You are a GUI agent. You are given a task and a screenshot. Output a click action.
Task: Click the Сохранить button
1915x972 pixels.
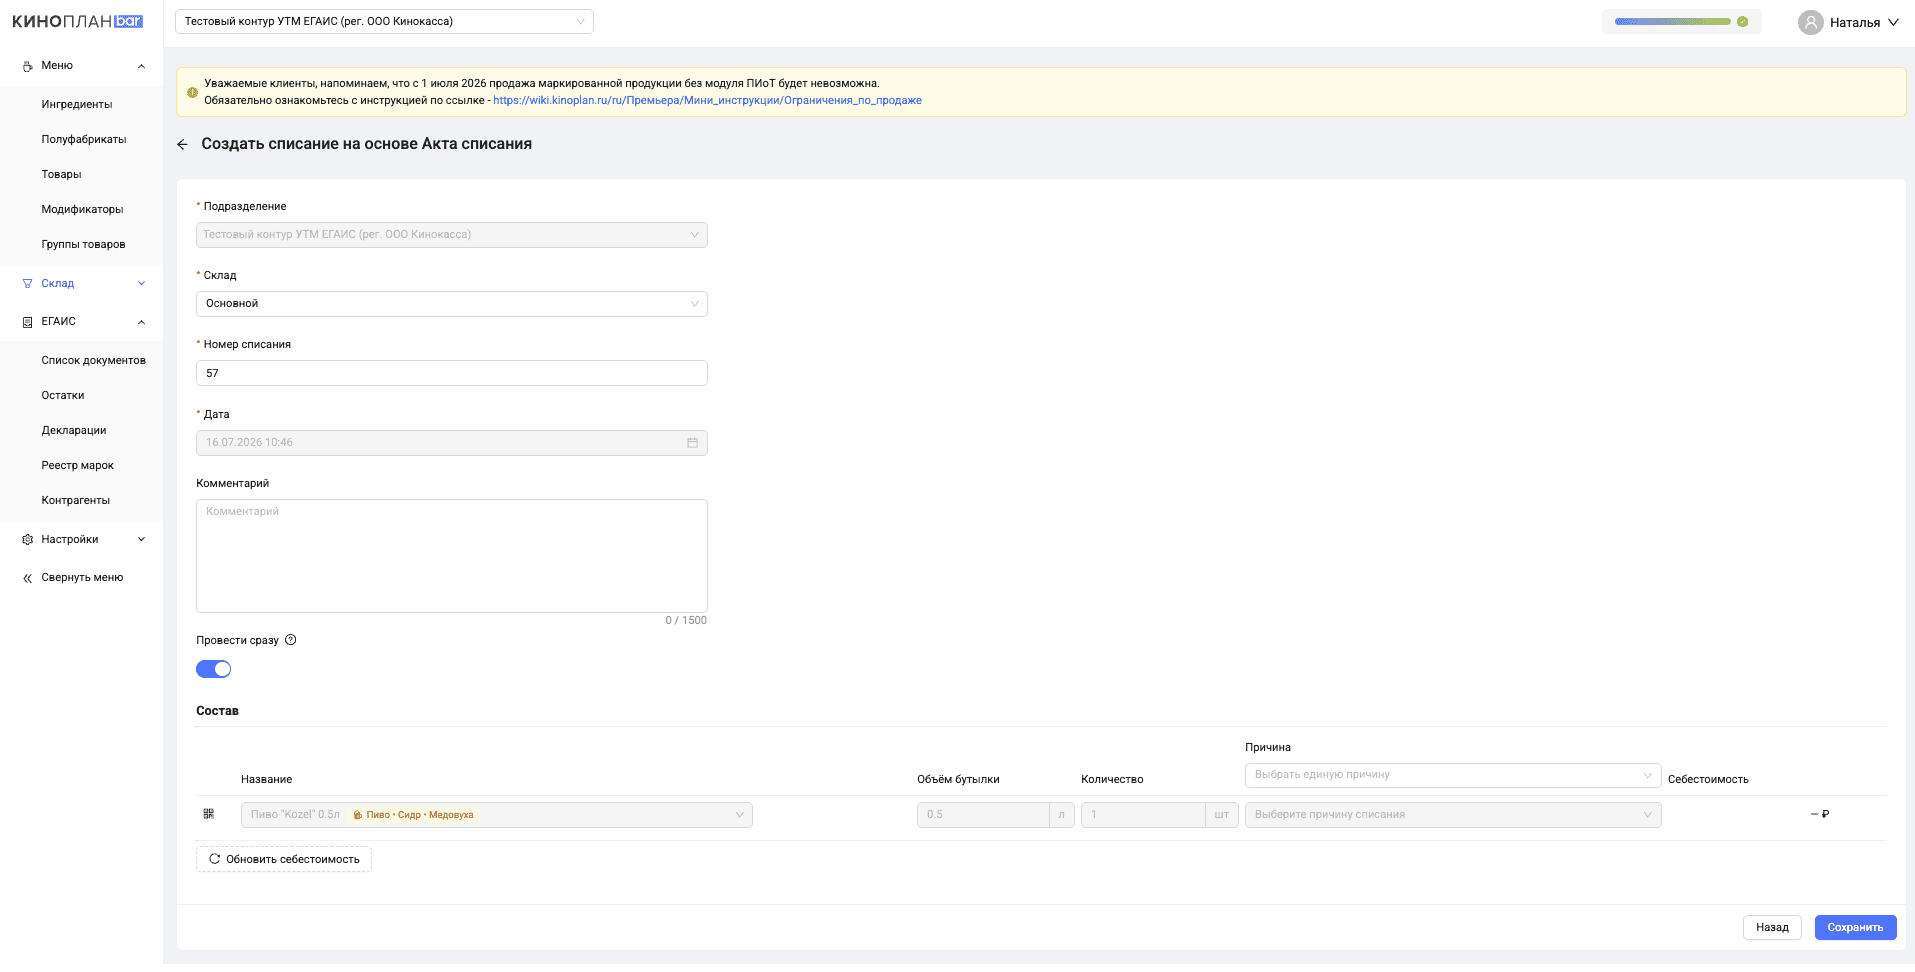click(1855, 927)
